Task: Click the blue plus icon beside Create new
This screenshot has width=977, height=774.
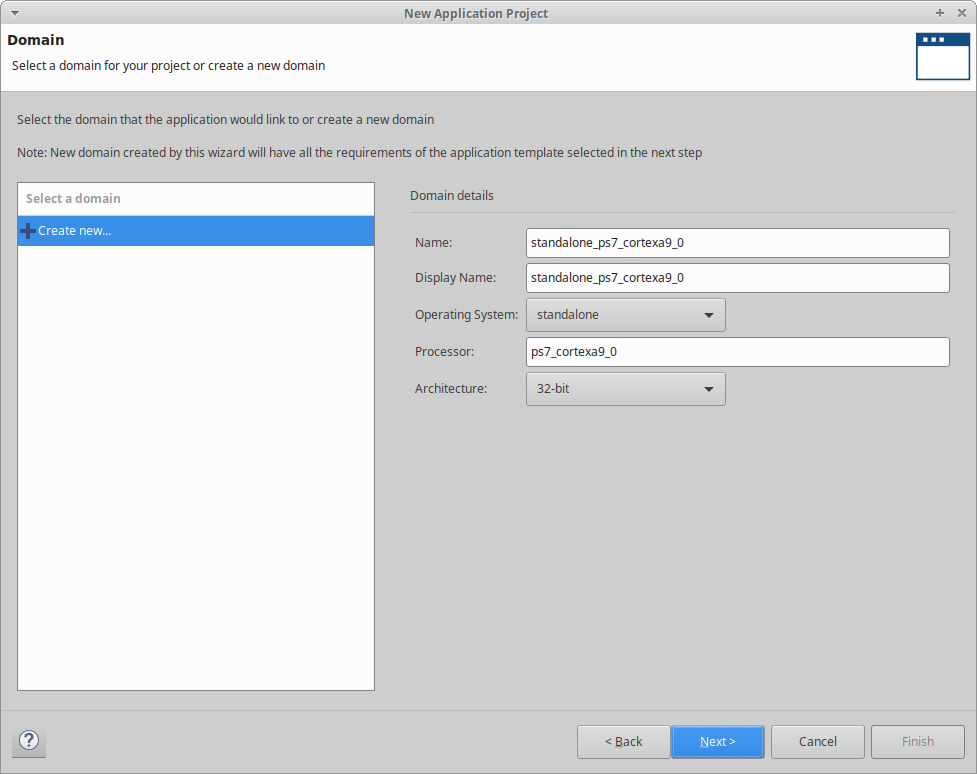Action: (27, 231)
